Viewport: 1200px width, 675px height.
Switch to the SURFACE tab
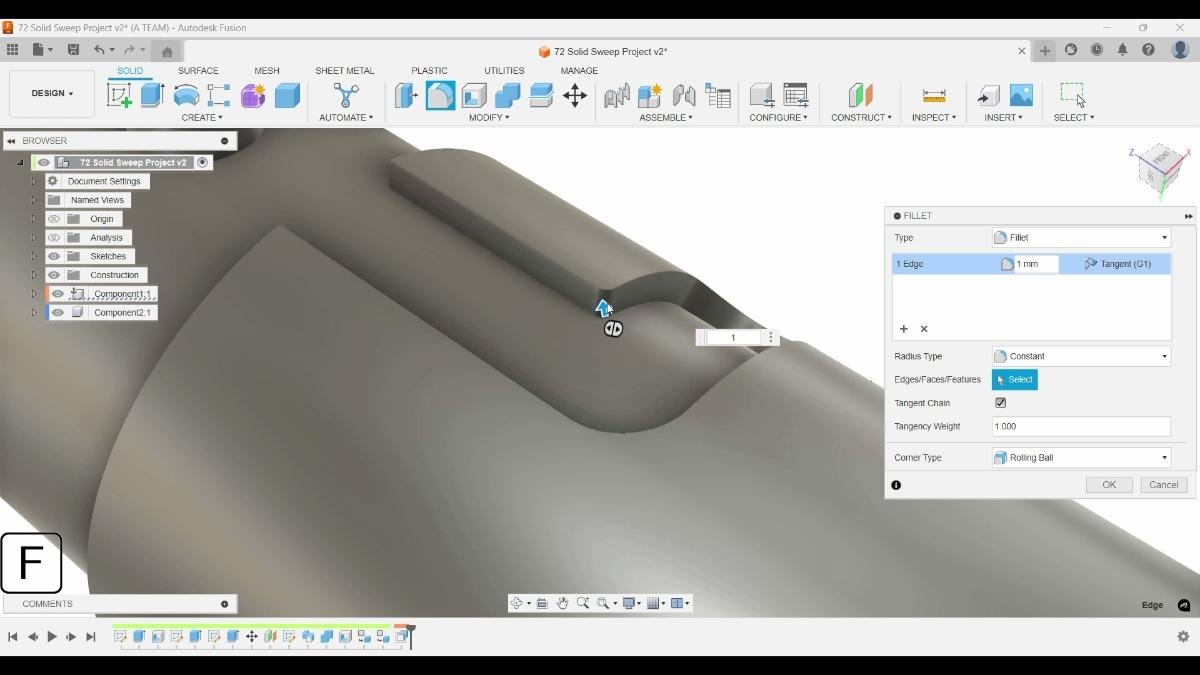tap(198, 71)
